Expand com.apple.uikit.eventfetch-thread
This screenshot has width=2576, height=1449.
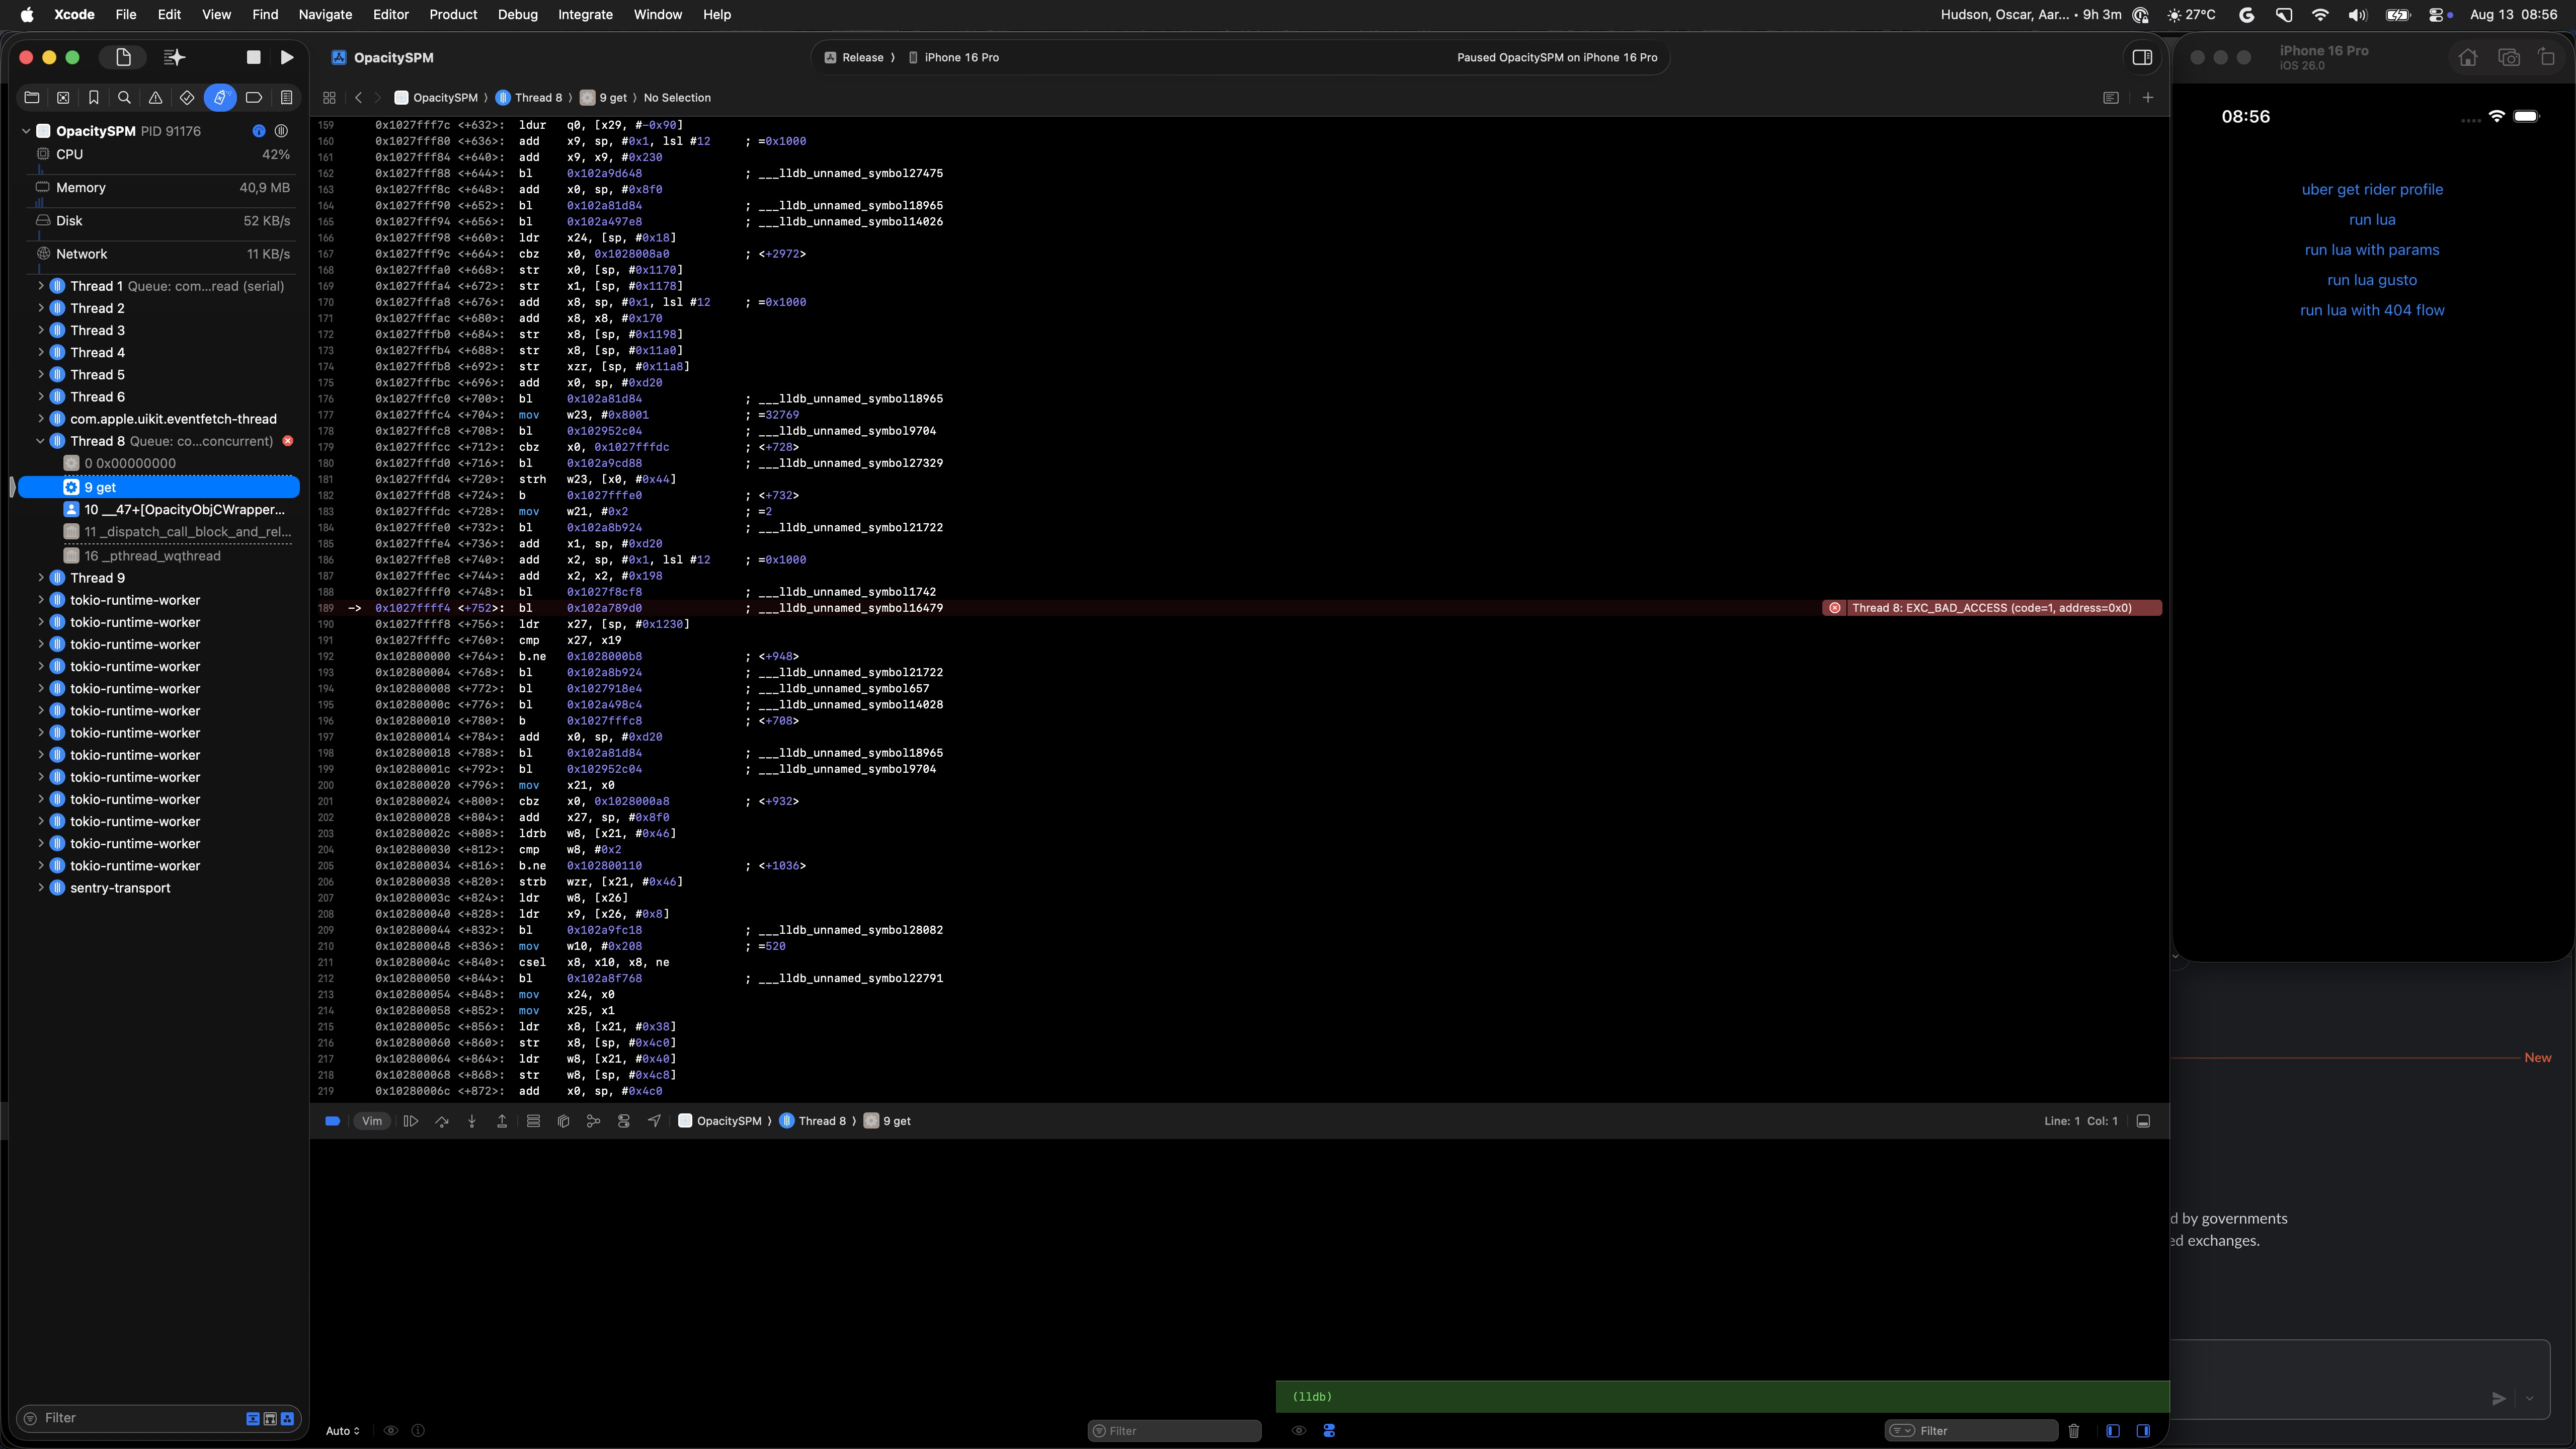pyautogui.click(x=41, y=419)
